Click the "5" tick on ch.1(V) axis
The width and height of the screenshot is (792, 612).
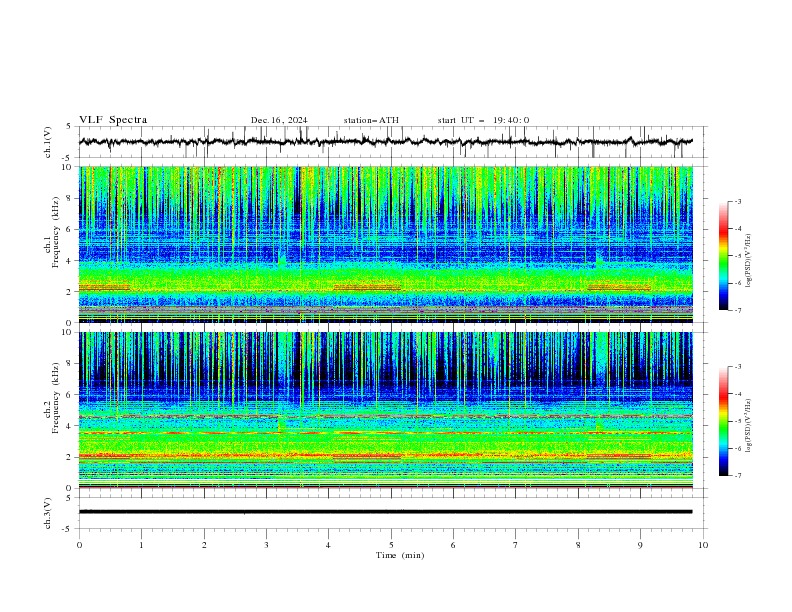point(69,127)
